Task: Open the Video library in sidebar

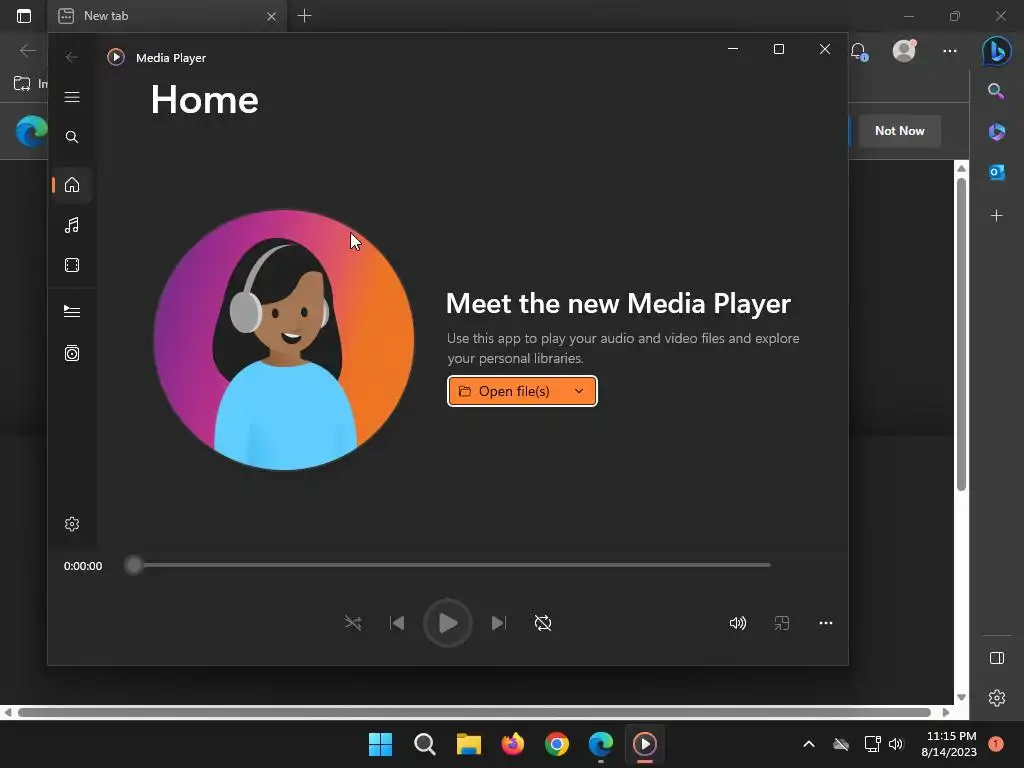Action: [x=72, y=265]
